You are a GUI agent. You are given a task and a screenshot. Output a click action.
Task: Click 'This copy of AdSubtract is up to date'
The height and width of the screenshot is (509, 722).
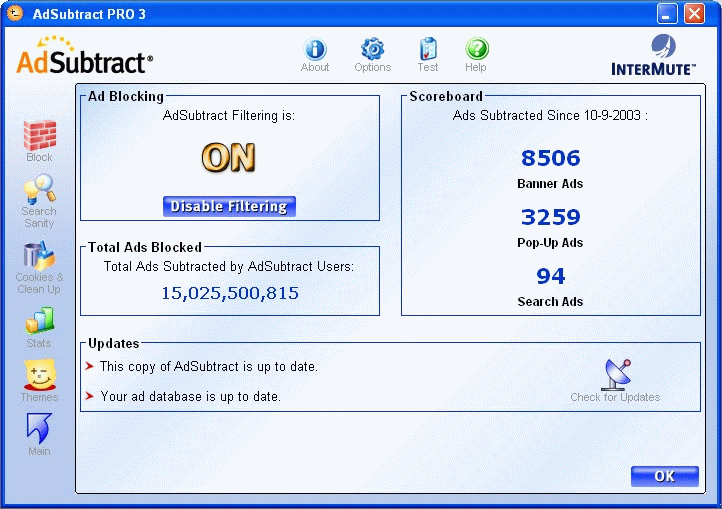tap(209, 367)
